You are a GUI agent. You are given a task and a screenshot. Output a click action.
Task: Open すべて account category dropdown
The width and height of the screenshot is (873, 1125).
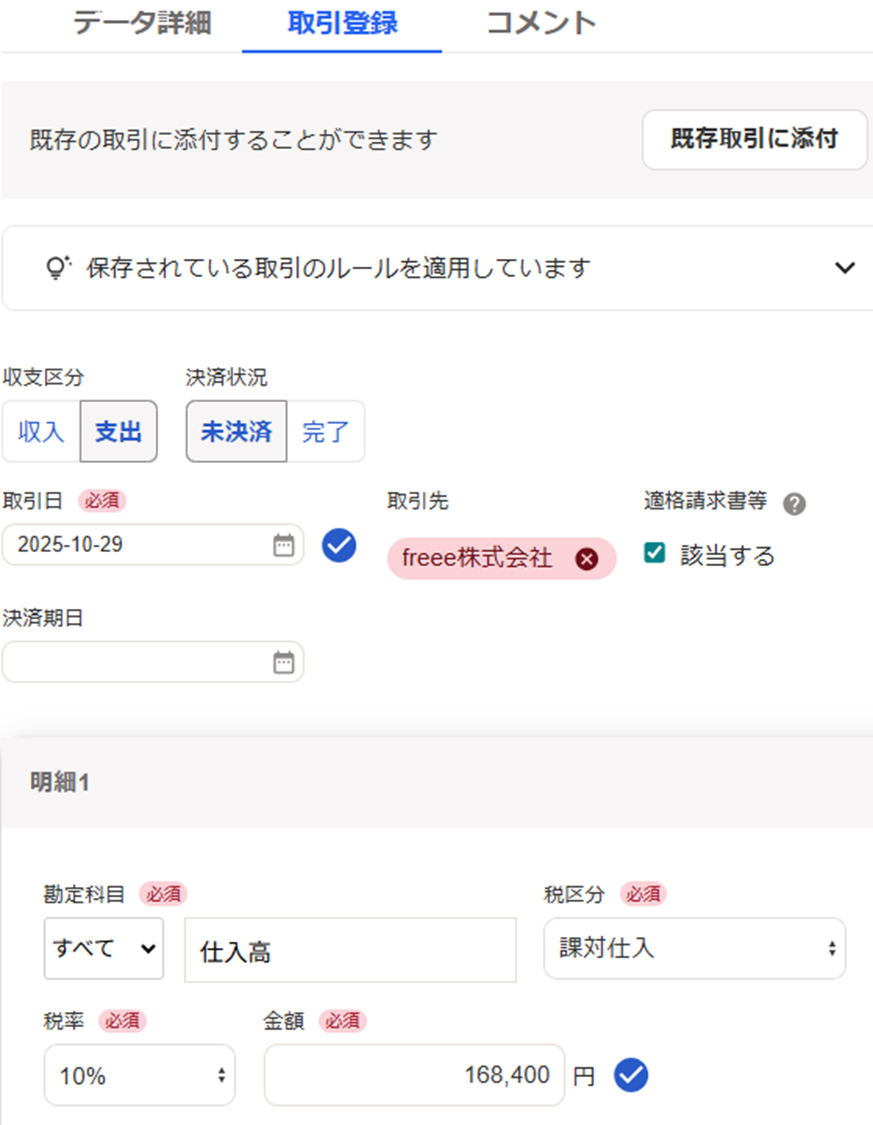click(x=104, y=948)
